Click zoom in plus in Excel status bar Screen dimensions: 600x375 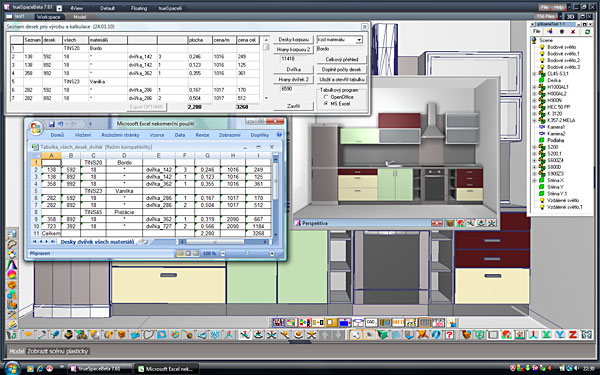coord(272,253)
